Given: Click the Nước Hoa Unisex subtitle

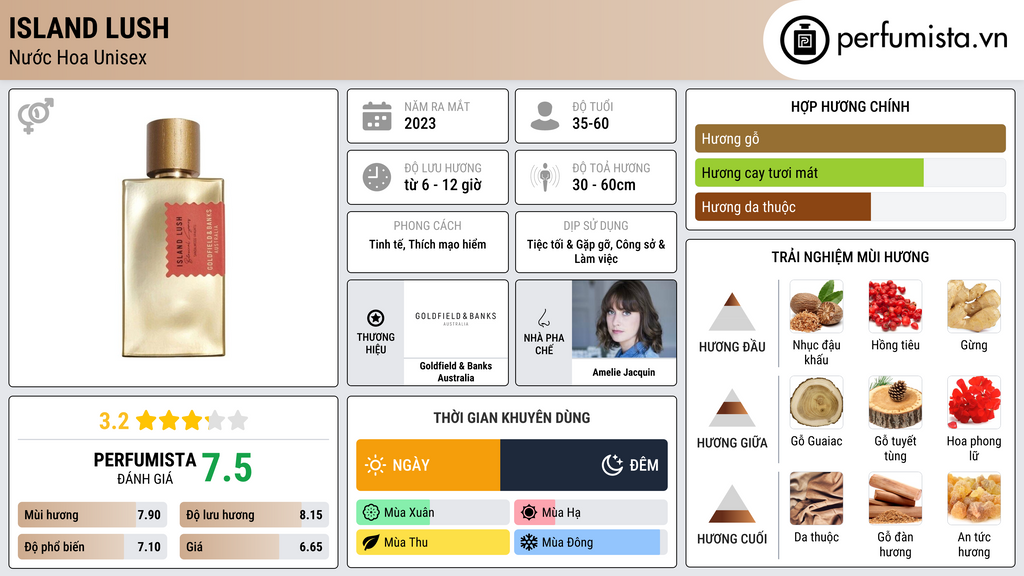Looking at the screenshot, I should [x=78, y=57].
